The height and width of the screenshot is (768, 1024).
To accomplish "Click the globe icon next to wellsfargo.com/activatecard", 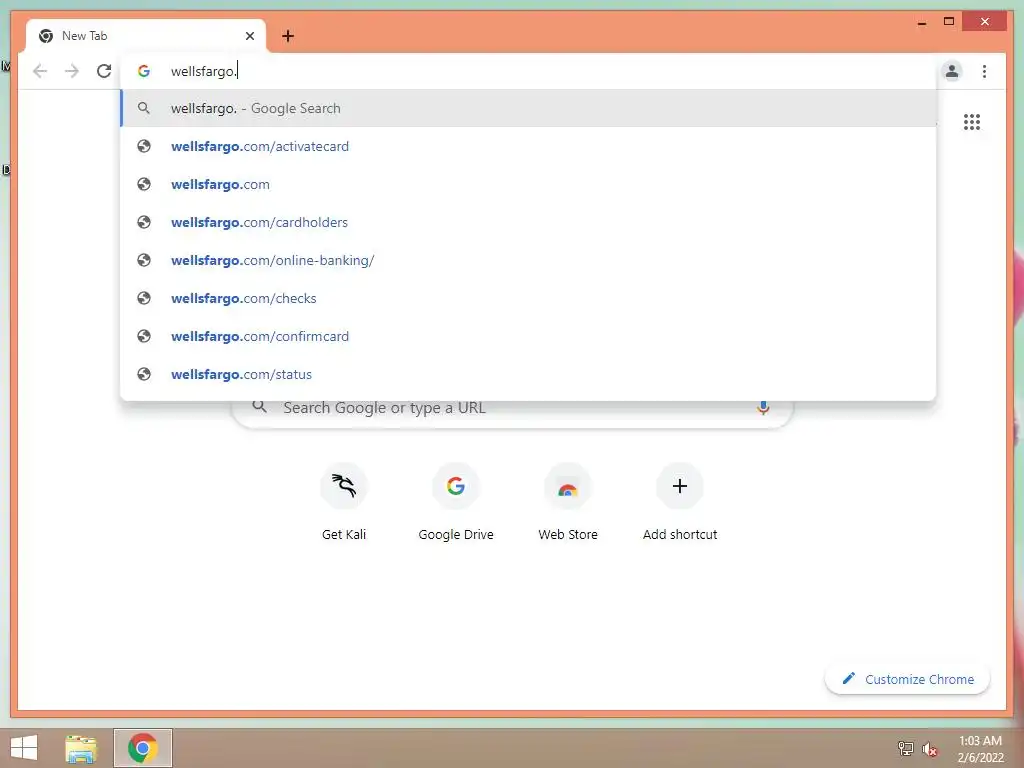I will tap(144, 146).
